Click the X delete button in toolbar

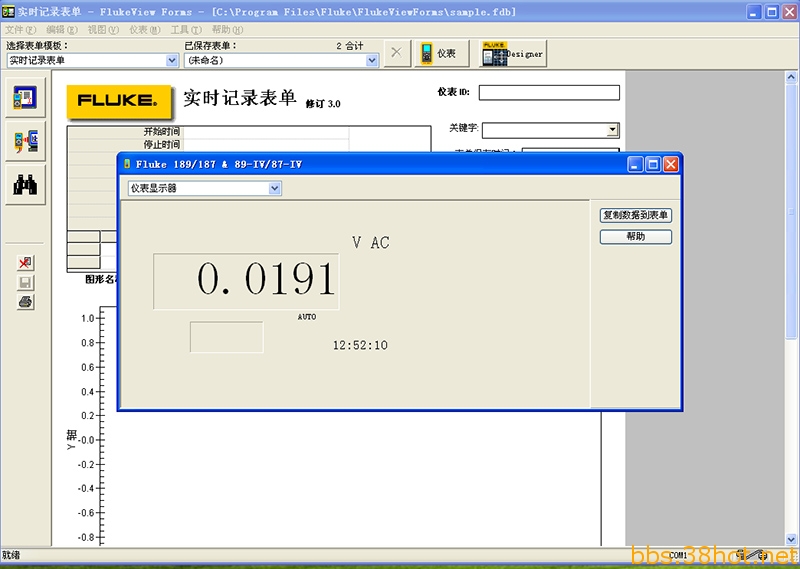(x=396, y=53)
